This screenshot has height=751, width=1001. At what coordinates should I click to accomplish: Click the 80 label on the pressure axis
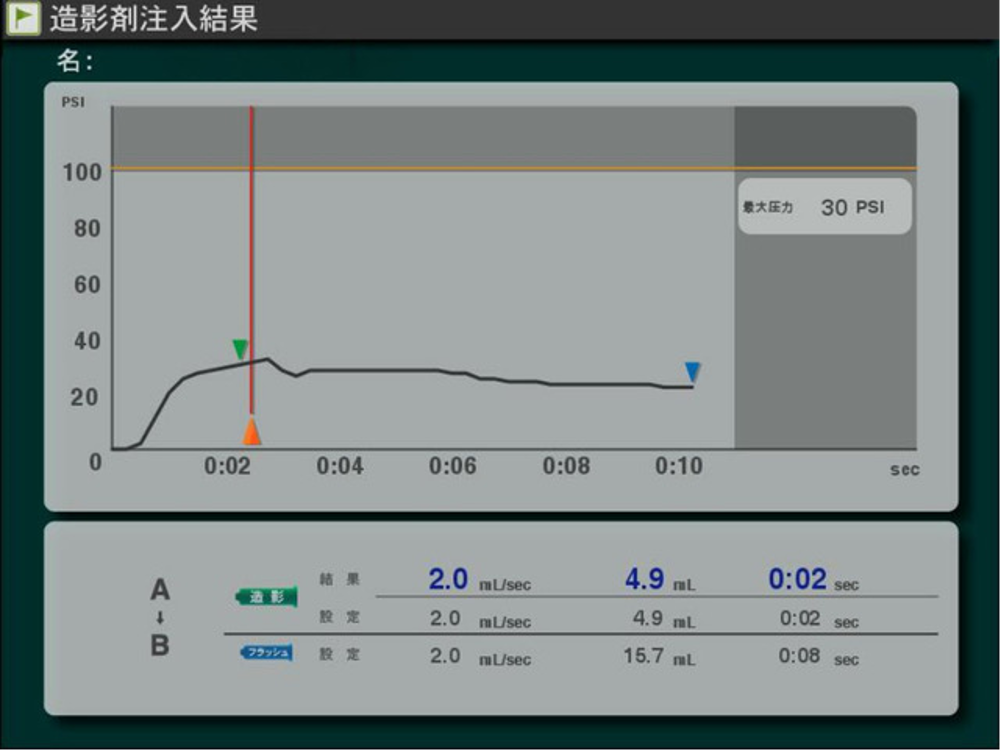87,229
